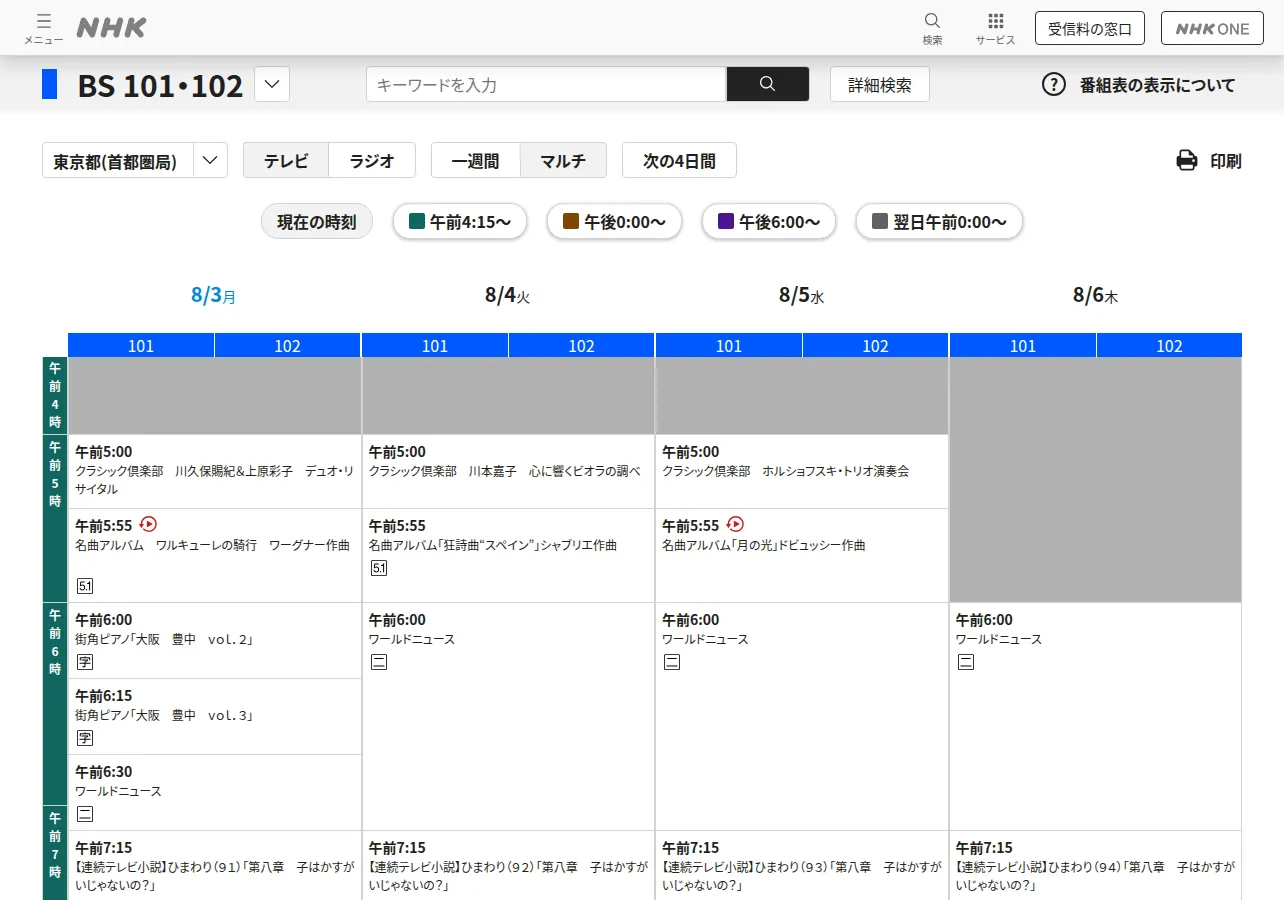Open 詳細検索 advanced search
Image resolution: width=1284 pixels, height=900 pixels.
(x=880, y=84)
